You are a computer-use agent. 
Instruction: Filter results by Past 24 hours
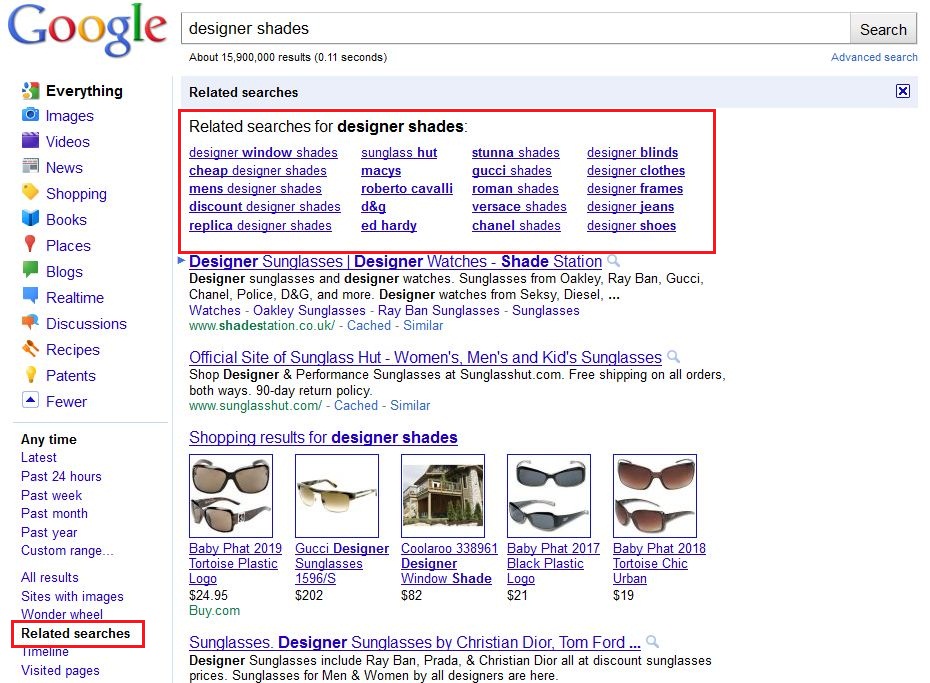click(x=61, y=476)
